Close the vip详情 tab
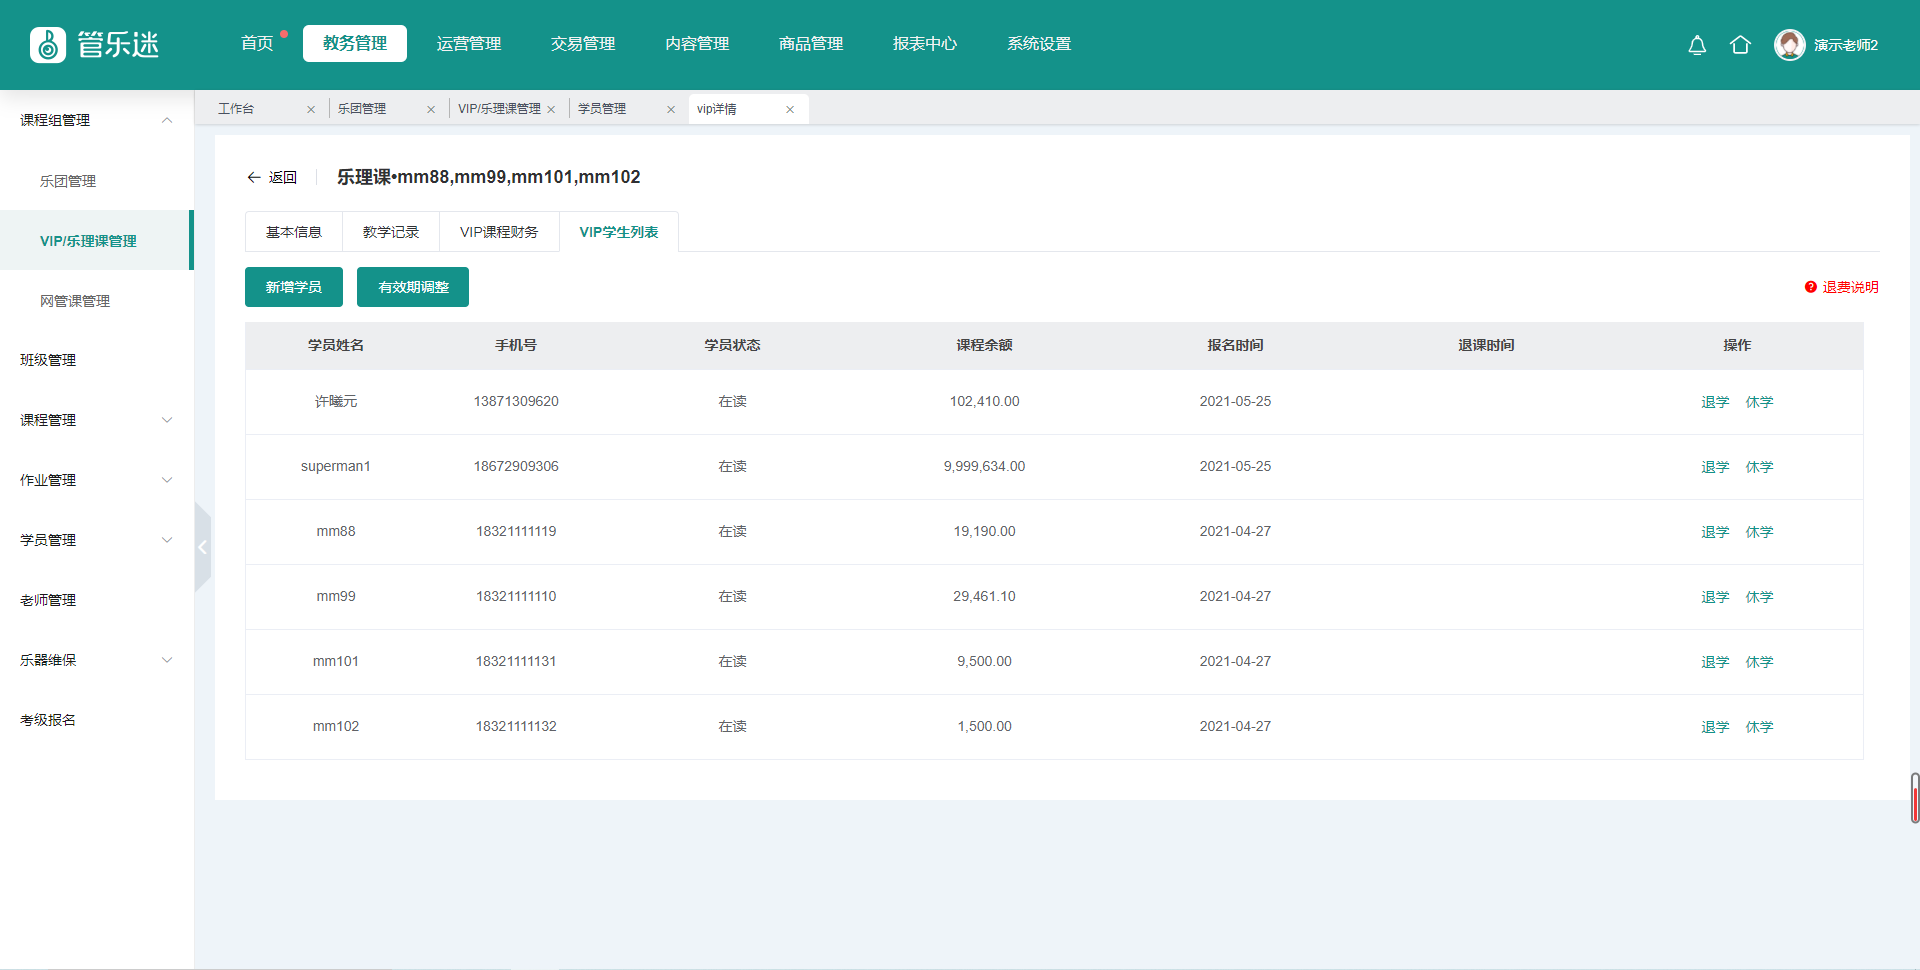Viewport: 1920px width, 970px height. pyautogui.click(x=790, y=109)
